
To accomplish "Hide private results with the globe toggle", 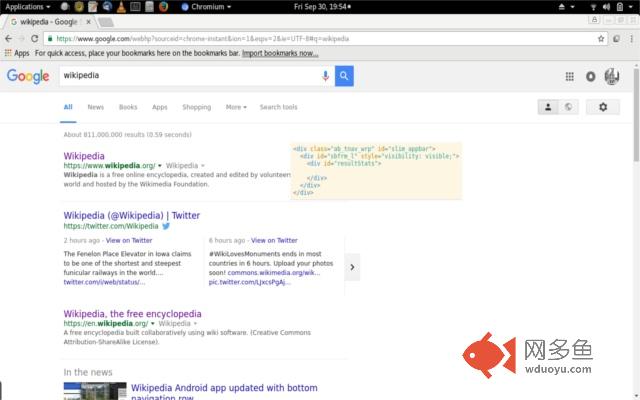I will (568, 107).
